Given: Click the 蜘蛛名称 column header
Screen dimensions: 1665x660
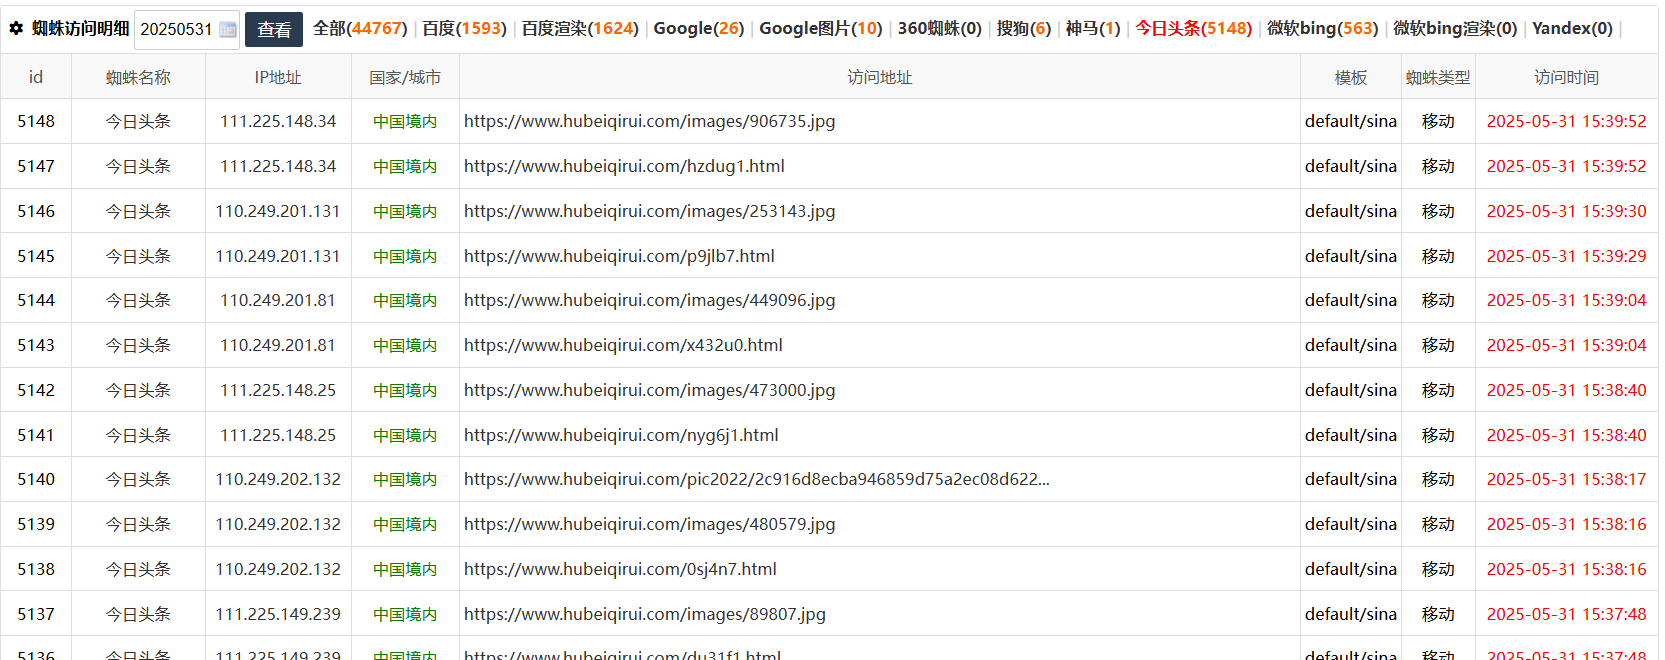Looking at the screenshot, I should (139, 77).
